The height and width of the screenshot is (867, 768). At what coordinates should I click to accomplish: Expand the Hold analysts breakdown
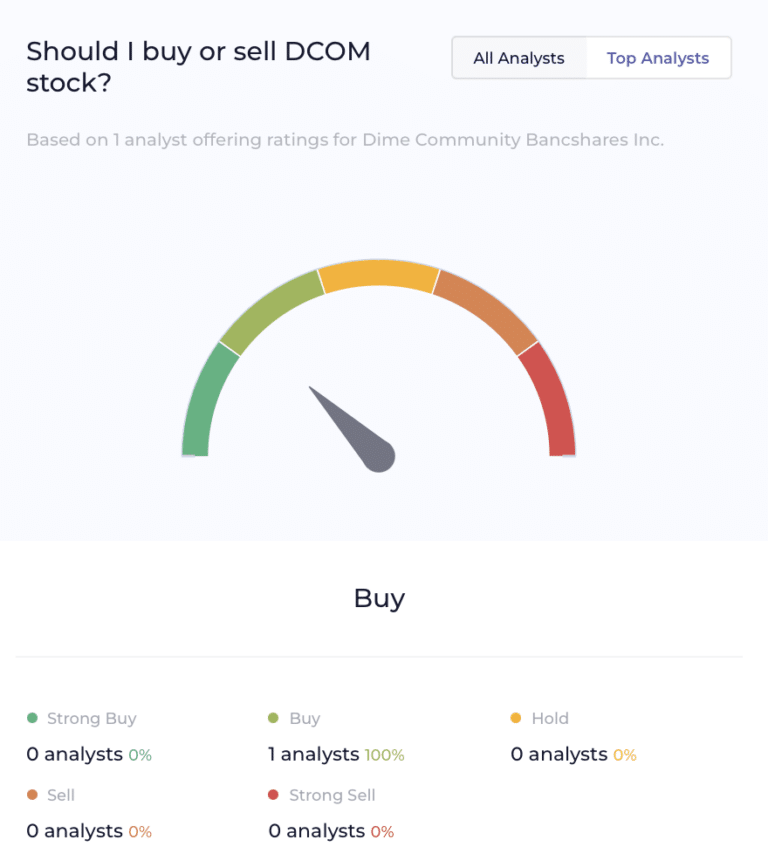[558, 754]
